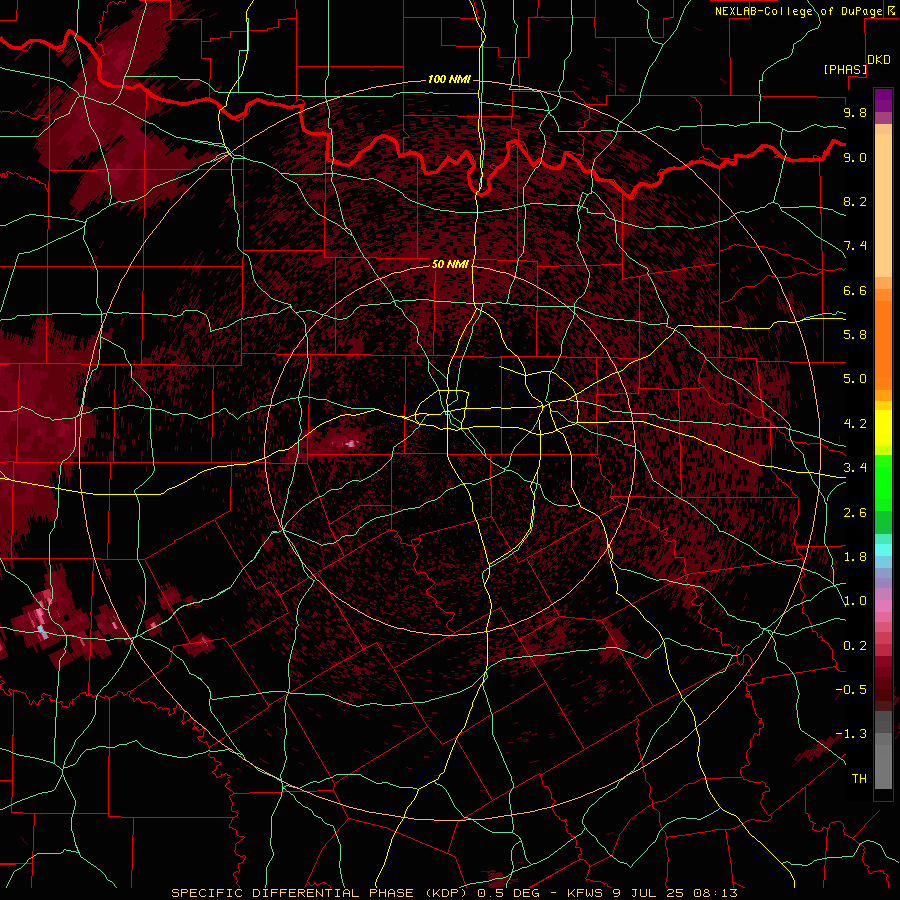Pick the purple band at legend top

click(x=883, y=100)
